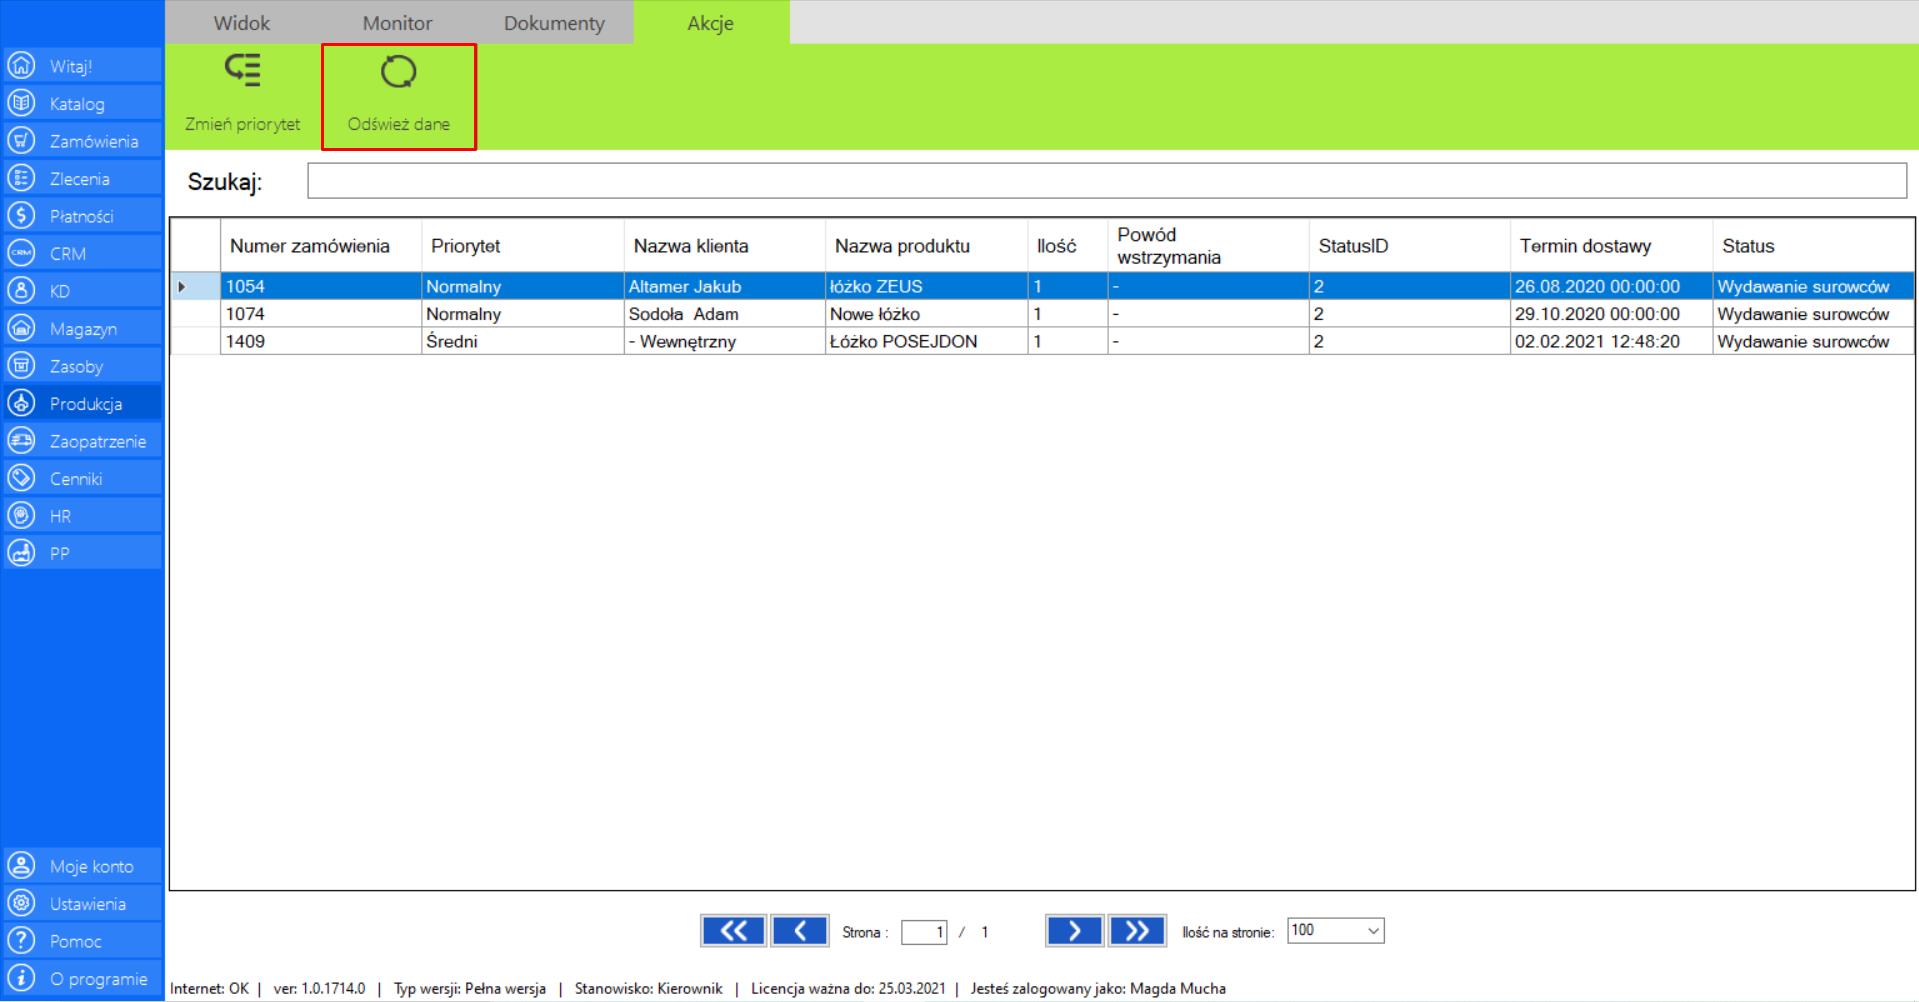The height and width of the screenshot is (1002, 1919).
Task: Select the Produkcja sidebar icon
Action: 21,403
